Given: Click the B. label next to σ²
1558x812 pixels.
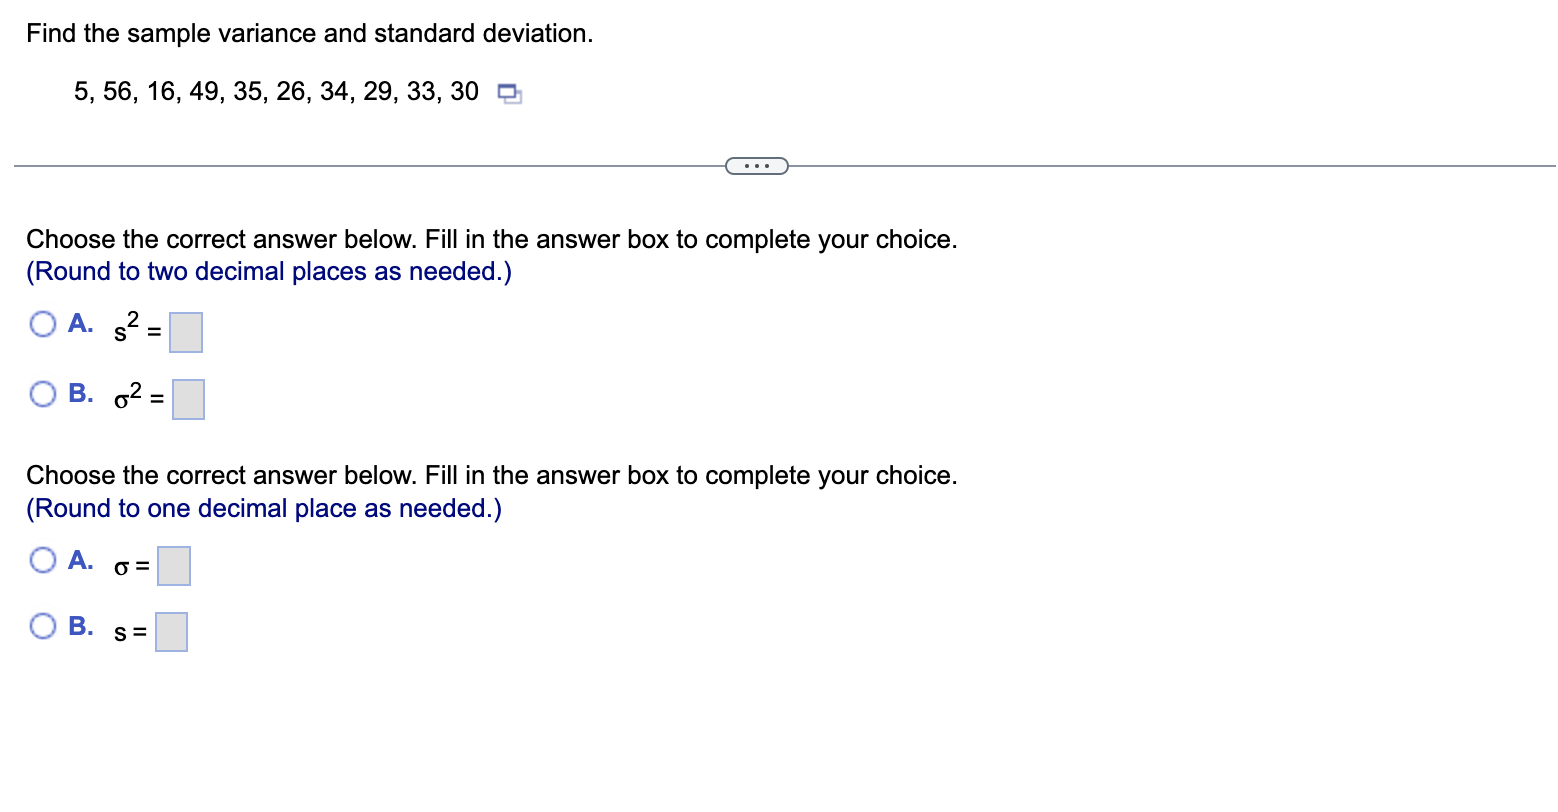Looking at the screenshot, I should [81, 392].
